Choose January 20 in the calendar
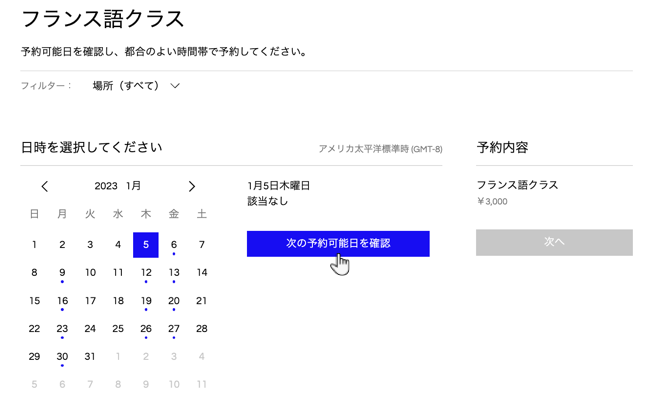 click(174, 300)
